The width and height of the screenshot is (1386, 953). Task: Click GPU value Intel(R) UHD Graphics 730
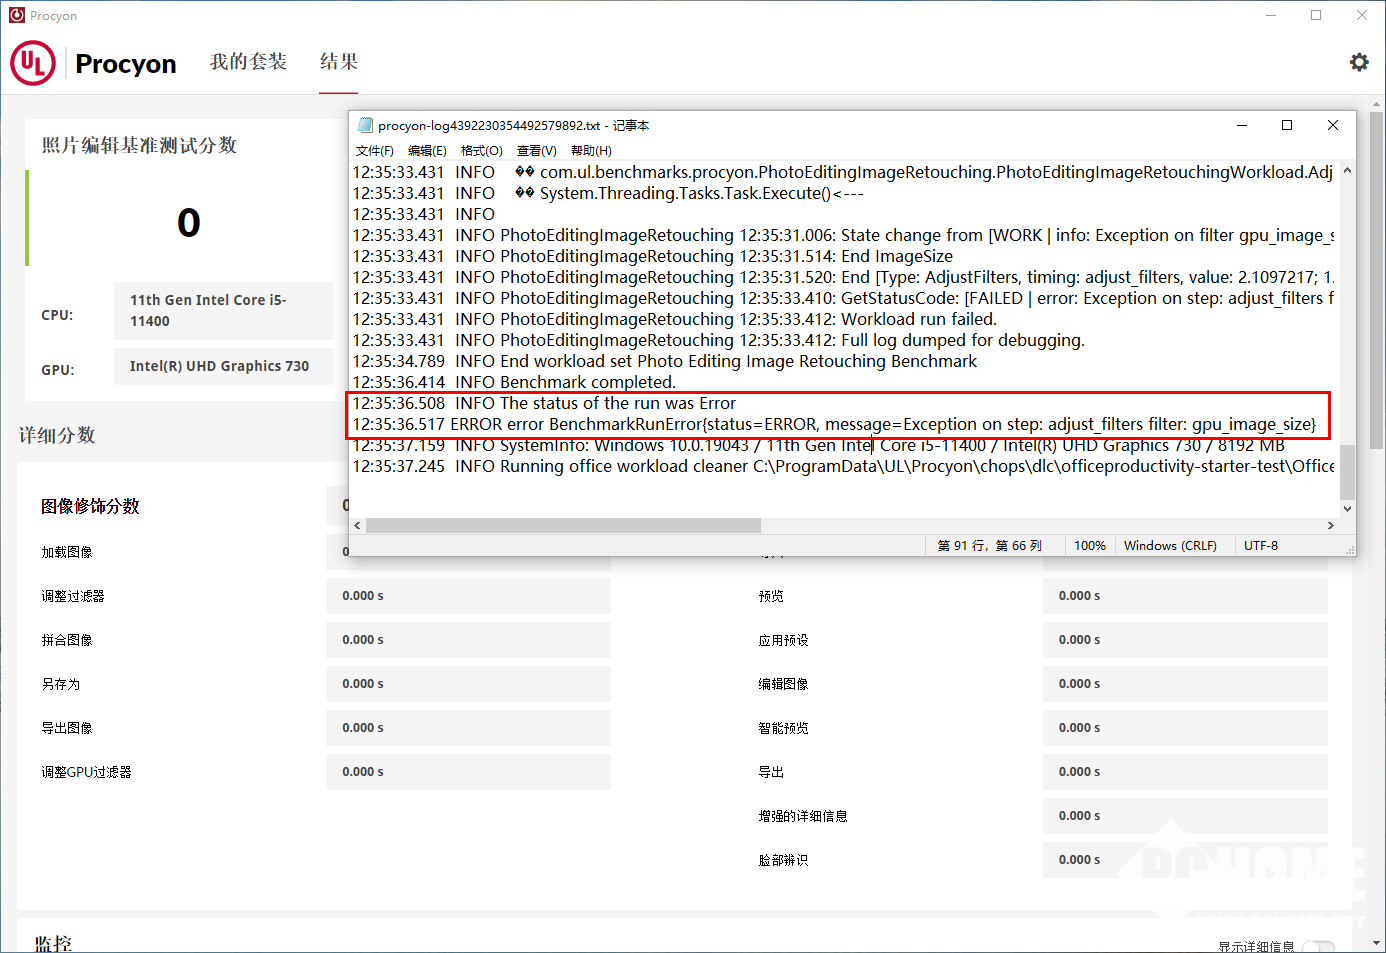click(223, 366)
